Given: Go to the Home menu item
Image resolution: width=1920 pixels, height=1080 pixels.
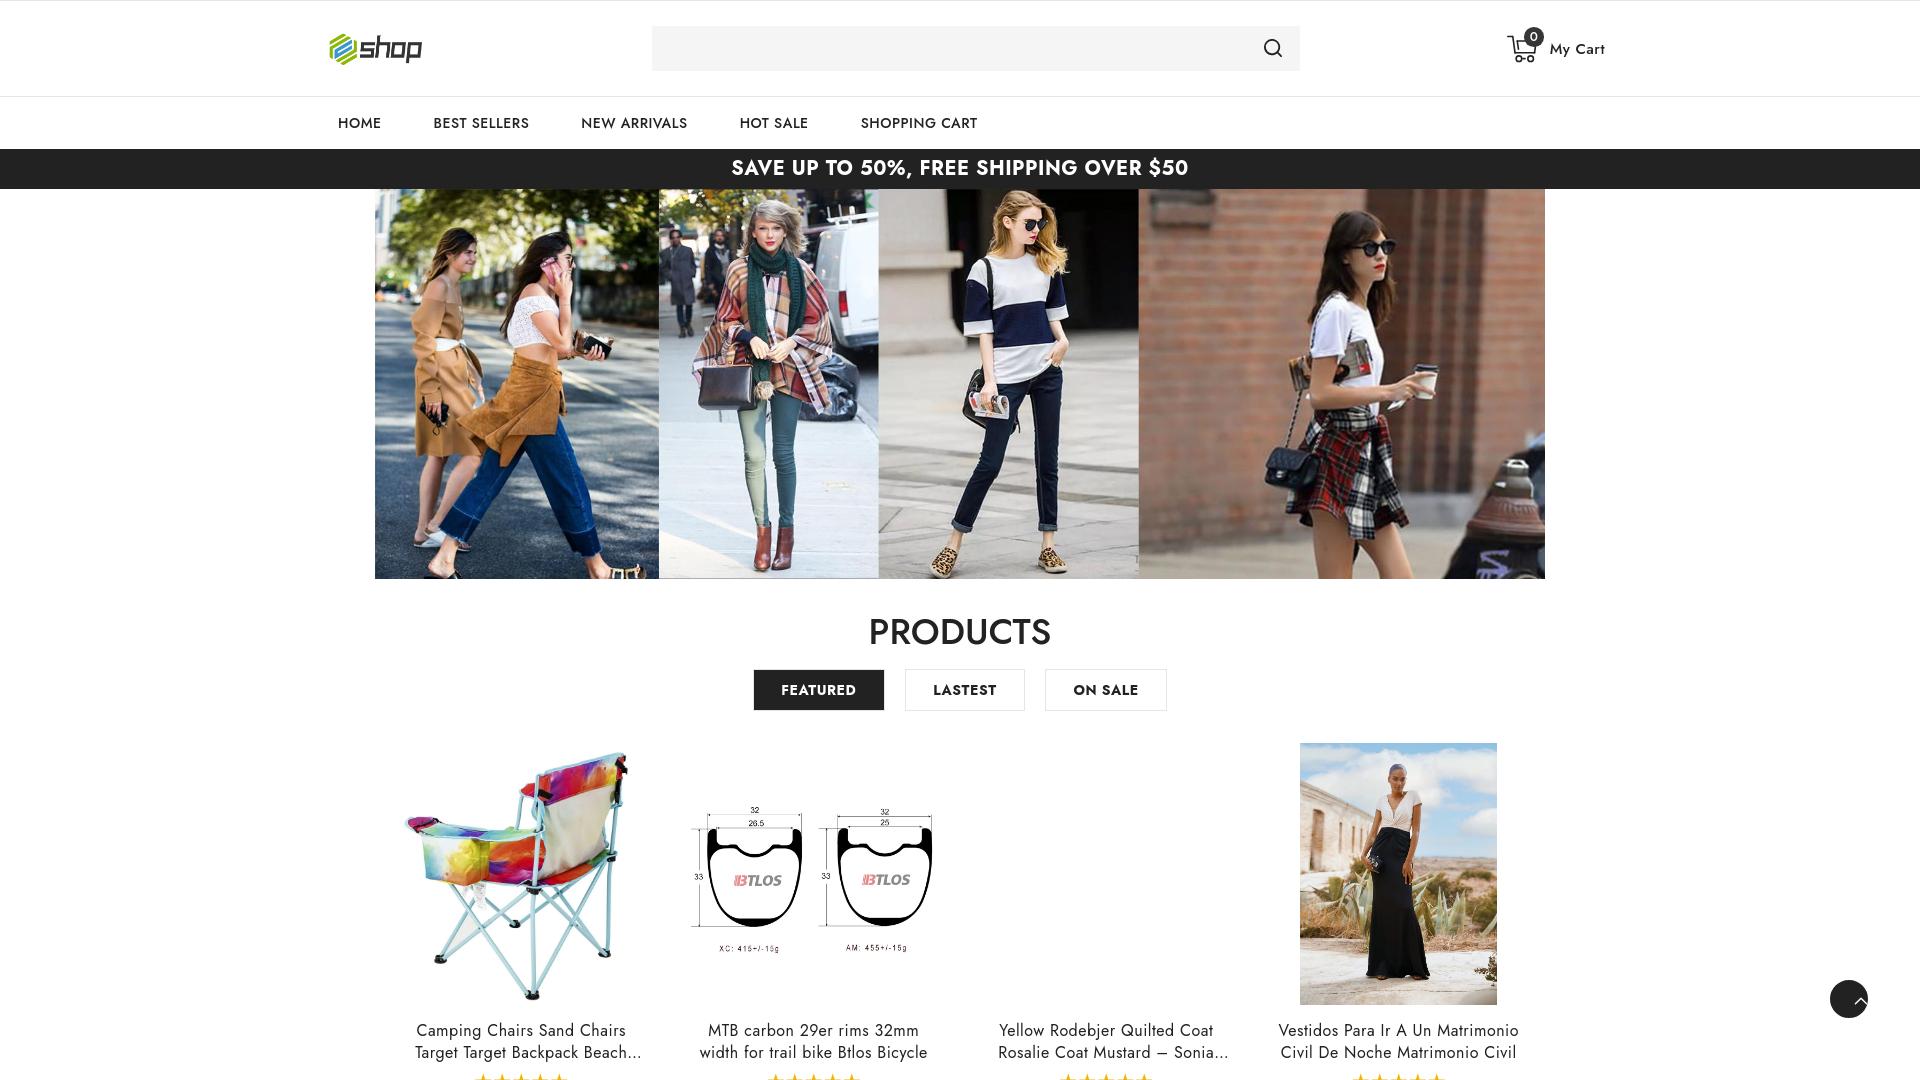Looking at the screenshot, I should tap(359, 123).
